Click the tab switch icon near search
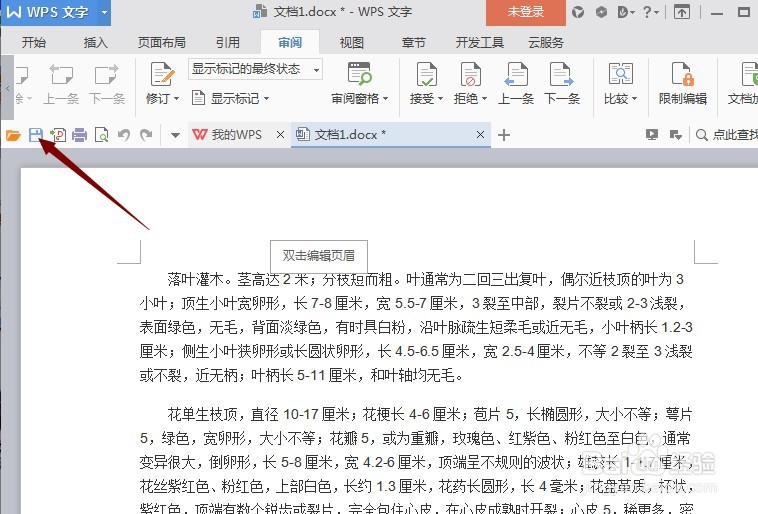Image resolution: width=758 pixels, height=514 pixels. point(675,135)
